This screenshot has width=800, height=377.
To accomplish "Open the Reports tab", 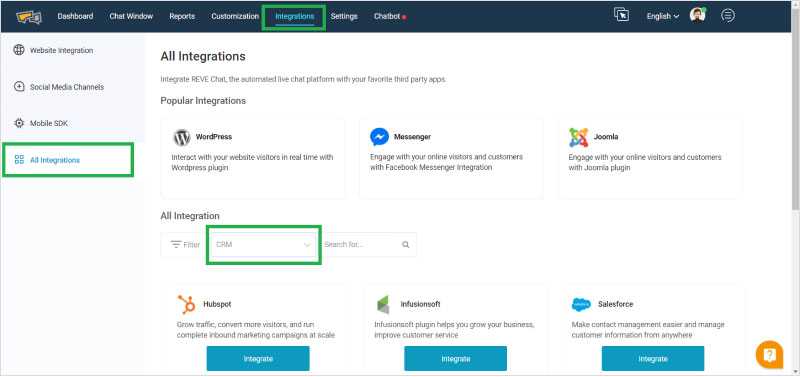I will point(182,16).
